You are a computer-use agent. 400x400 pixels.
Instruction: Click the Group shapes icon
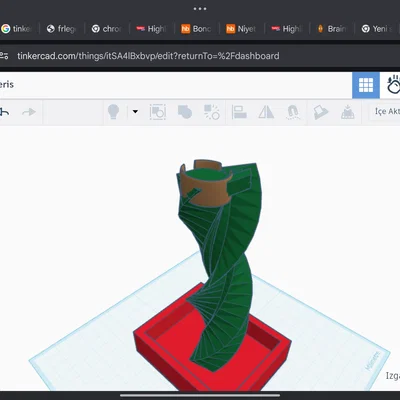coord(158,112)
